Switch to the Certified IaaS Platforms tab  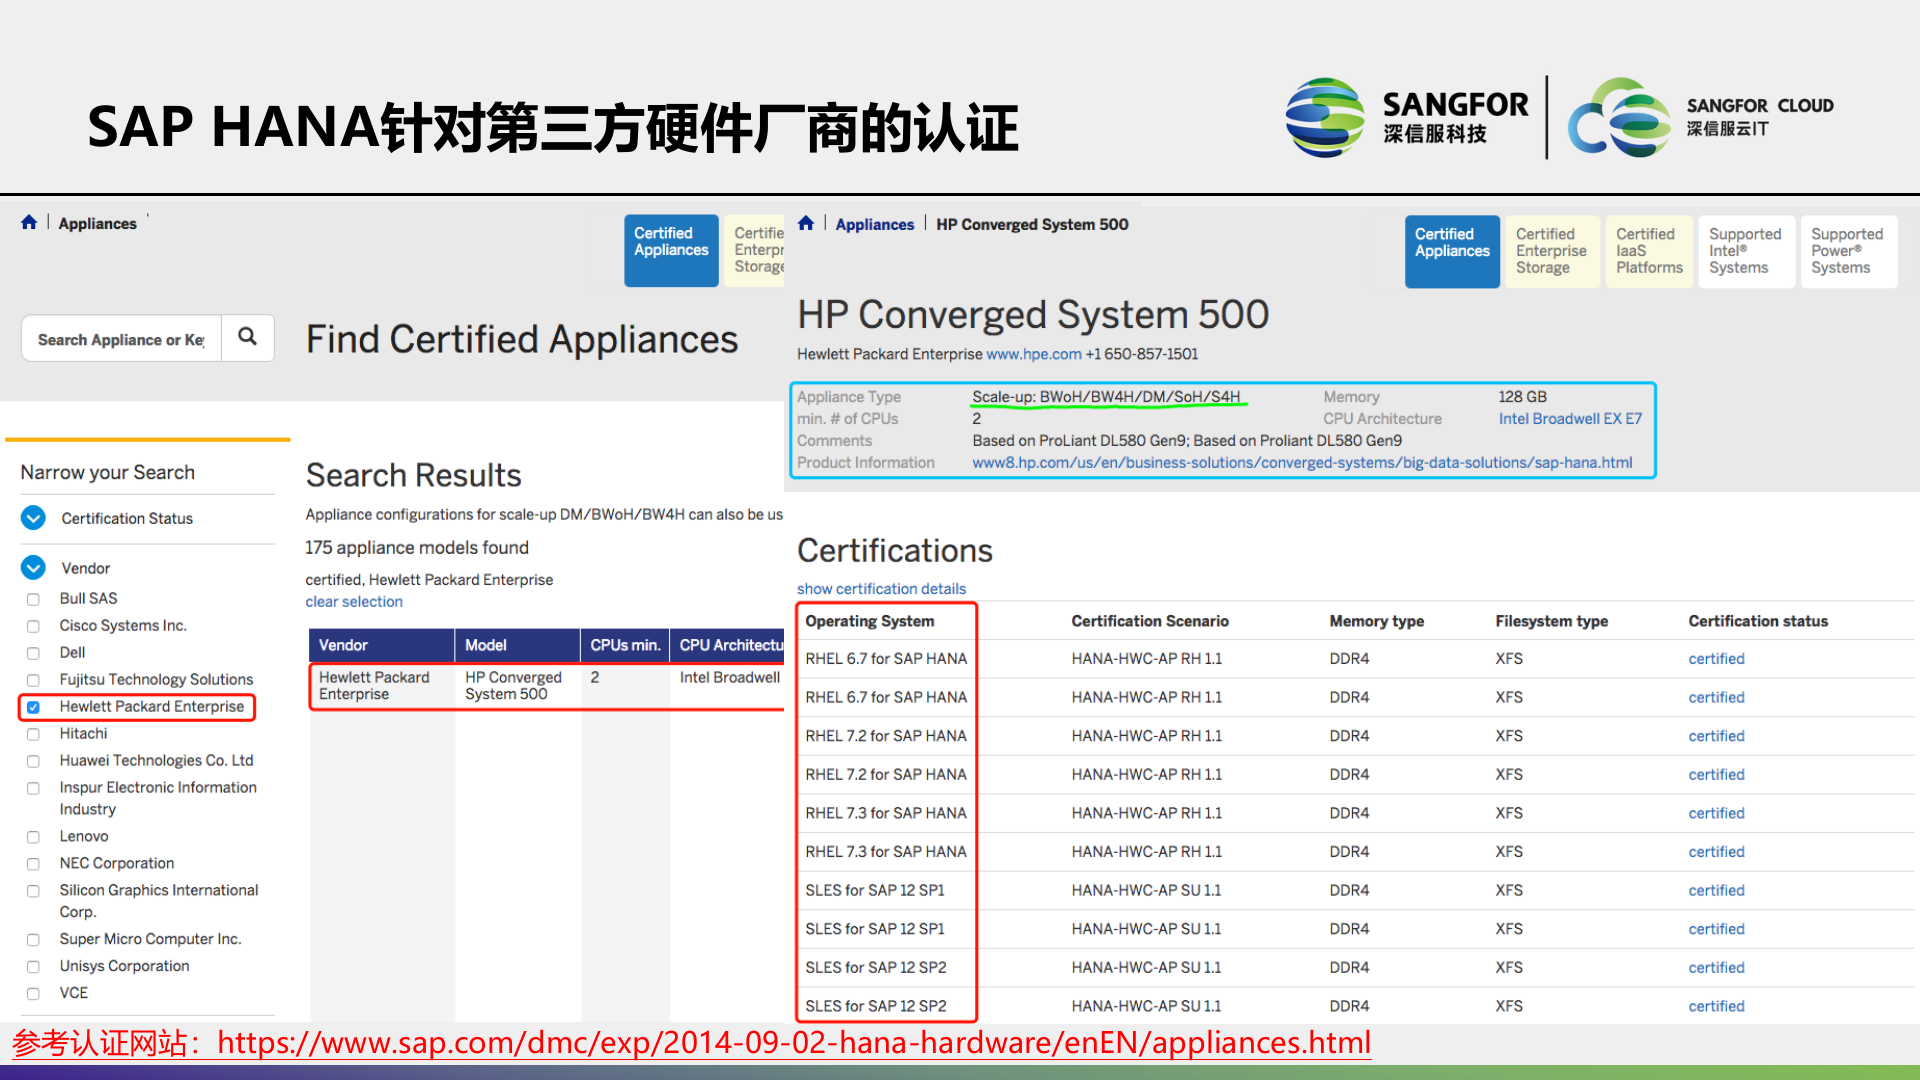click(1648, 251)
